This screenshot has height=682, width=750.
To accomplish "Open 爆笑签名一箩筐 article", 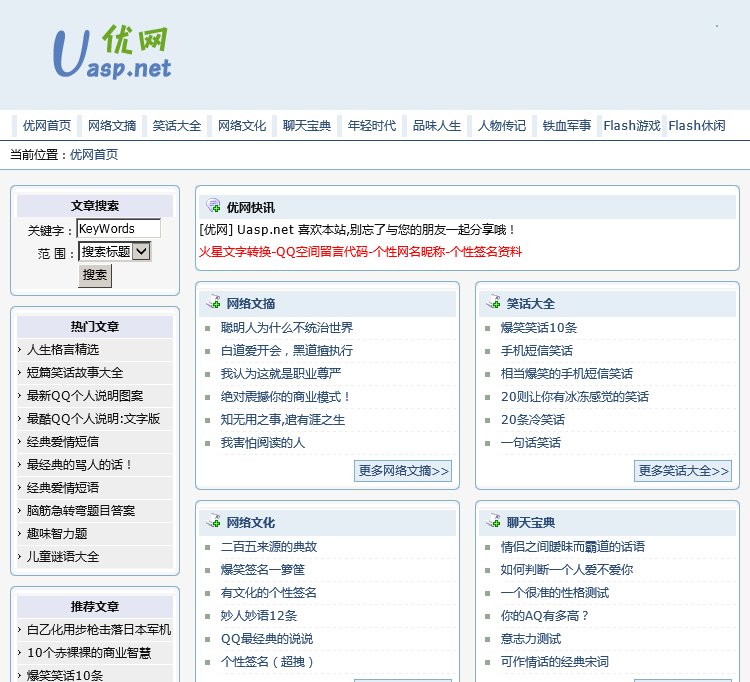I will click(x=263, y=570).
